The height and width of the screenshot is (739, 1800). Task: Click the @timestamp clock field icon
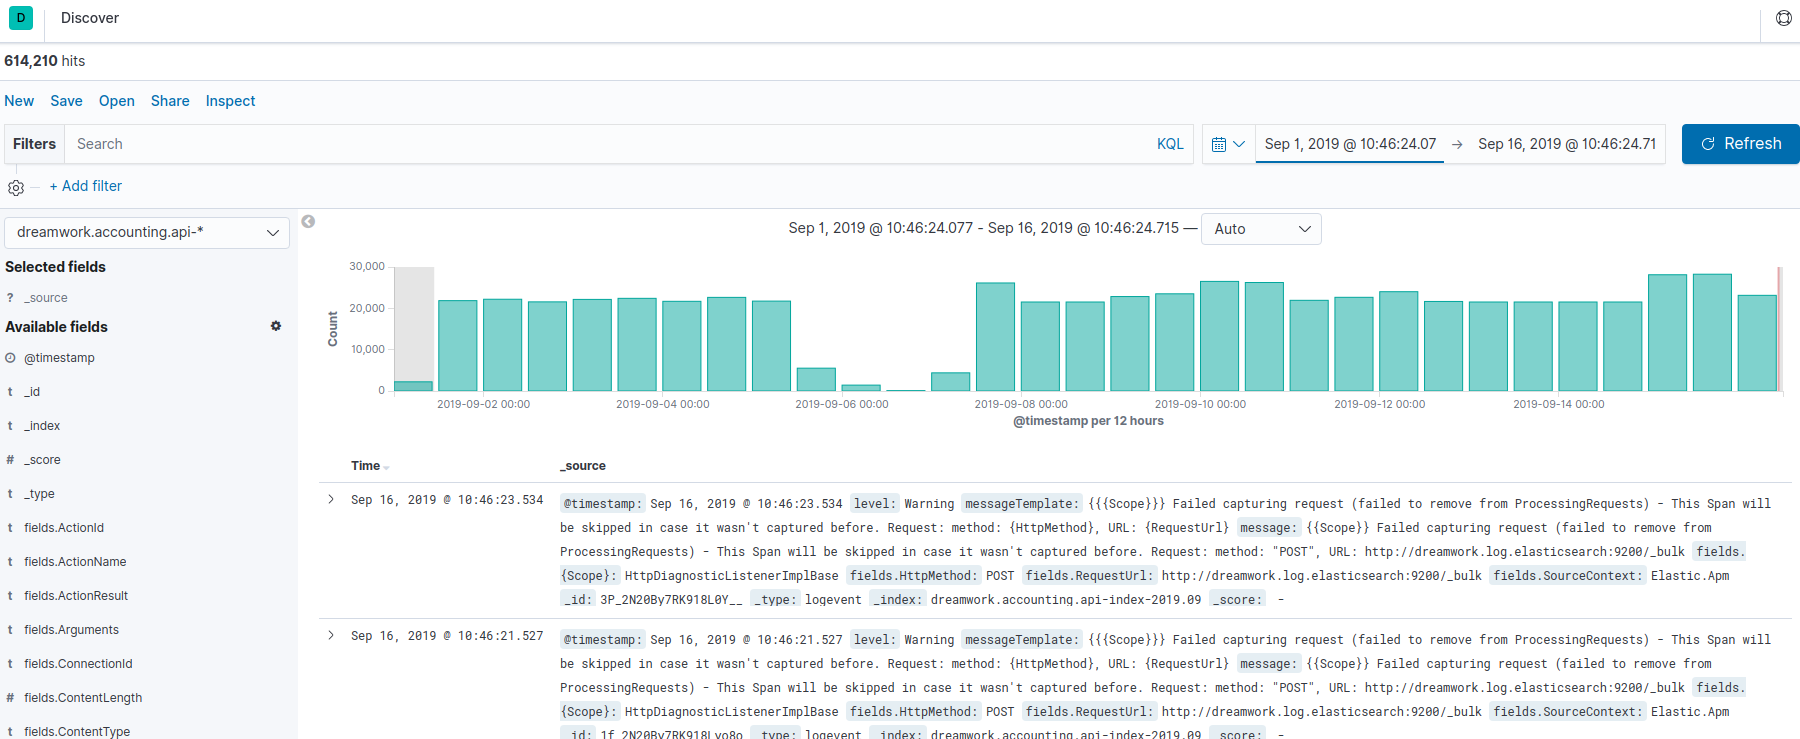[10, 358]
